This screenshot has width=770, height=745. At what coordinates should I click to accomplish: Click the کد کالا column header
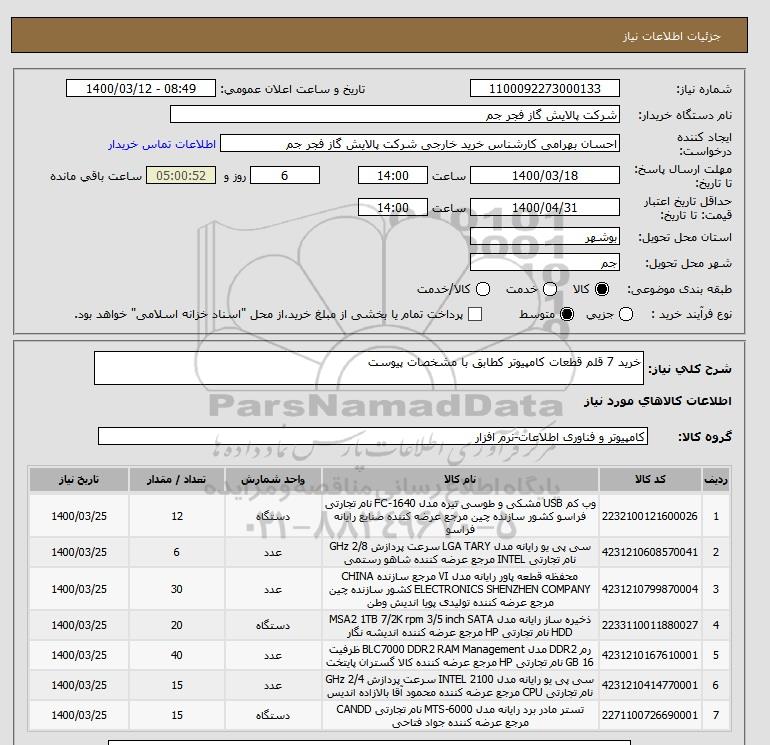[x=650, y=479]
